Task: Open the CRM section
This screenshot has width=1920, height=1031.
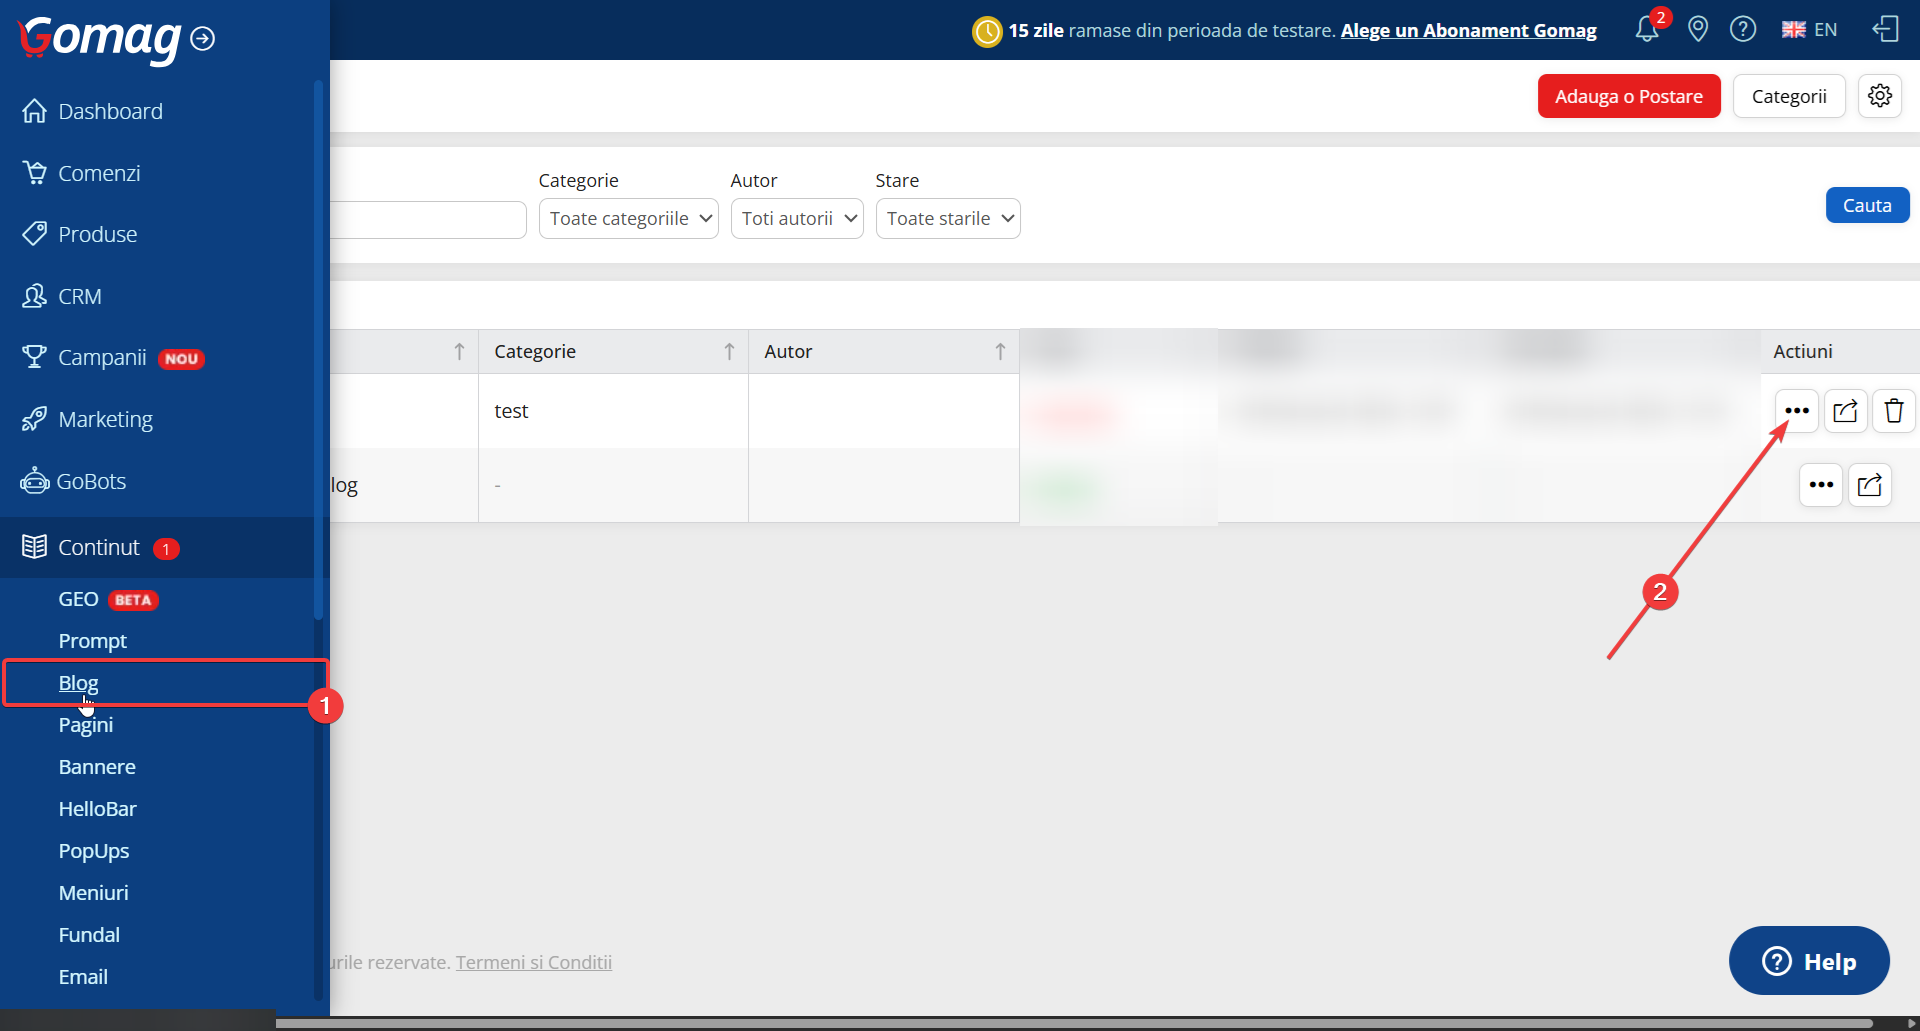Action: point(78,296)
